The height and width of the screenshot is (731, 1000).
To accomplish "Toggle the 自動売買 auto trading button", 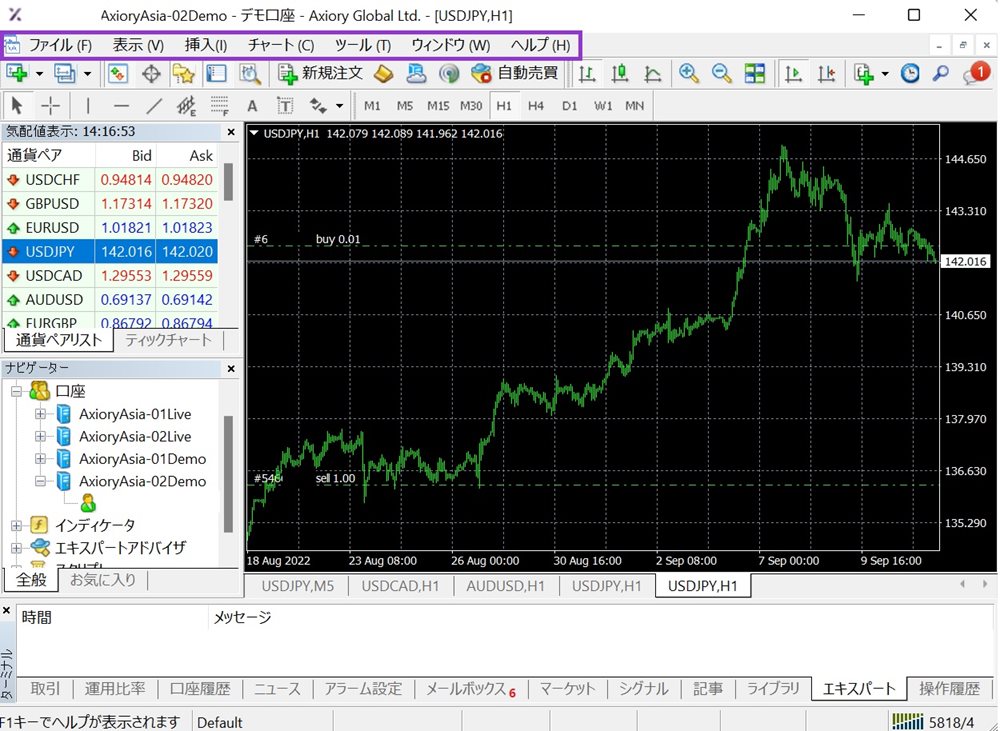I will point(515,73).
